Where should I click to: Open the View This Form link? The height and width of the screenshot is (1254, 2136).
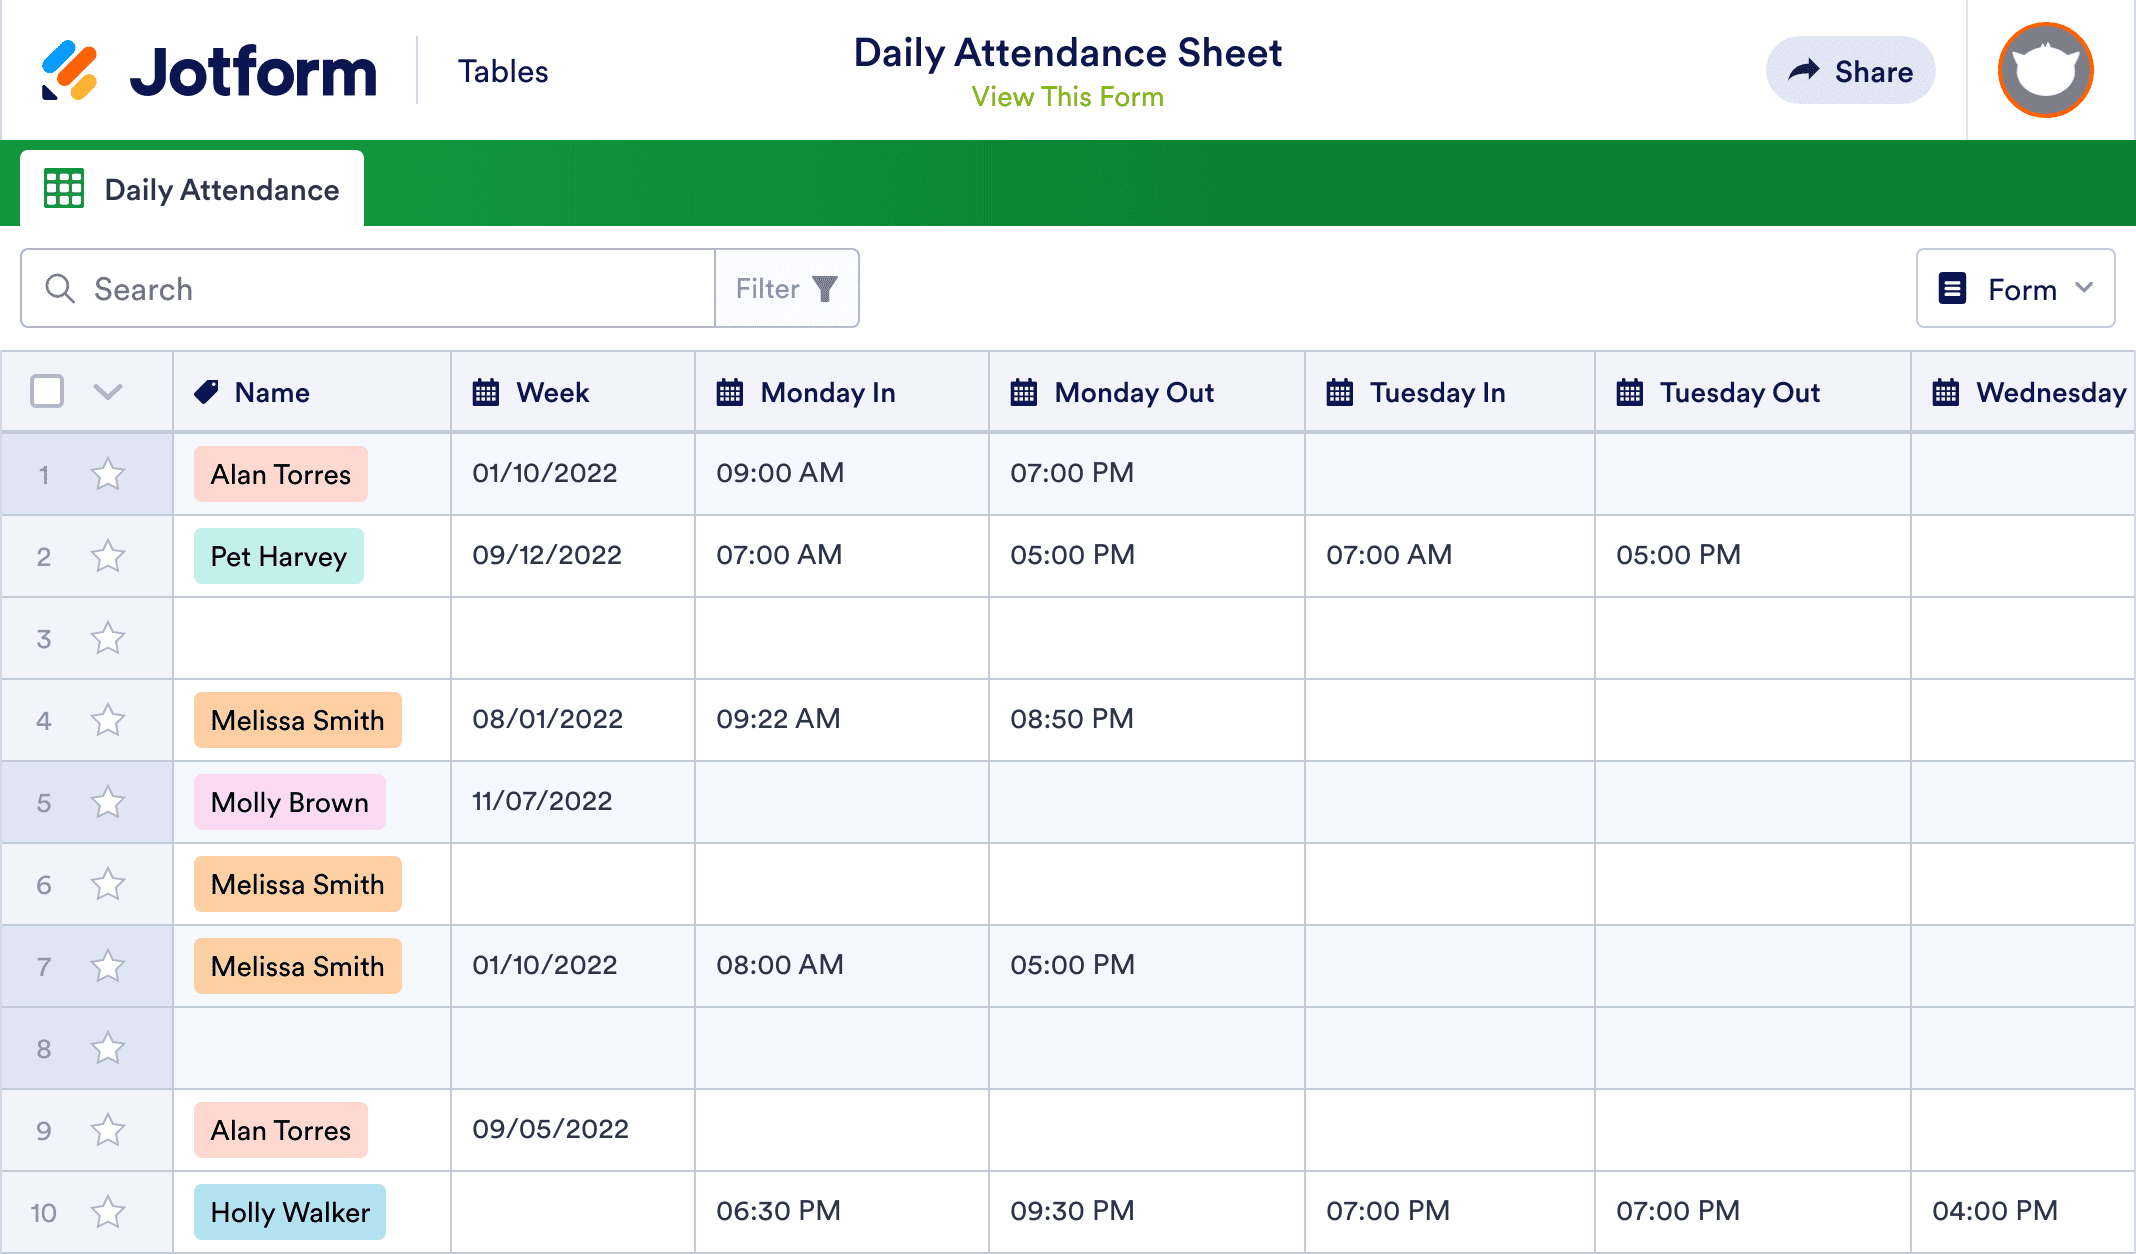tap(1067, 97)
